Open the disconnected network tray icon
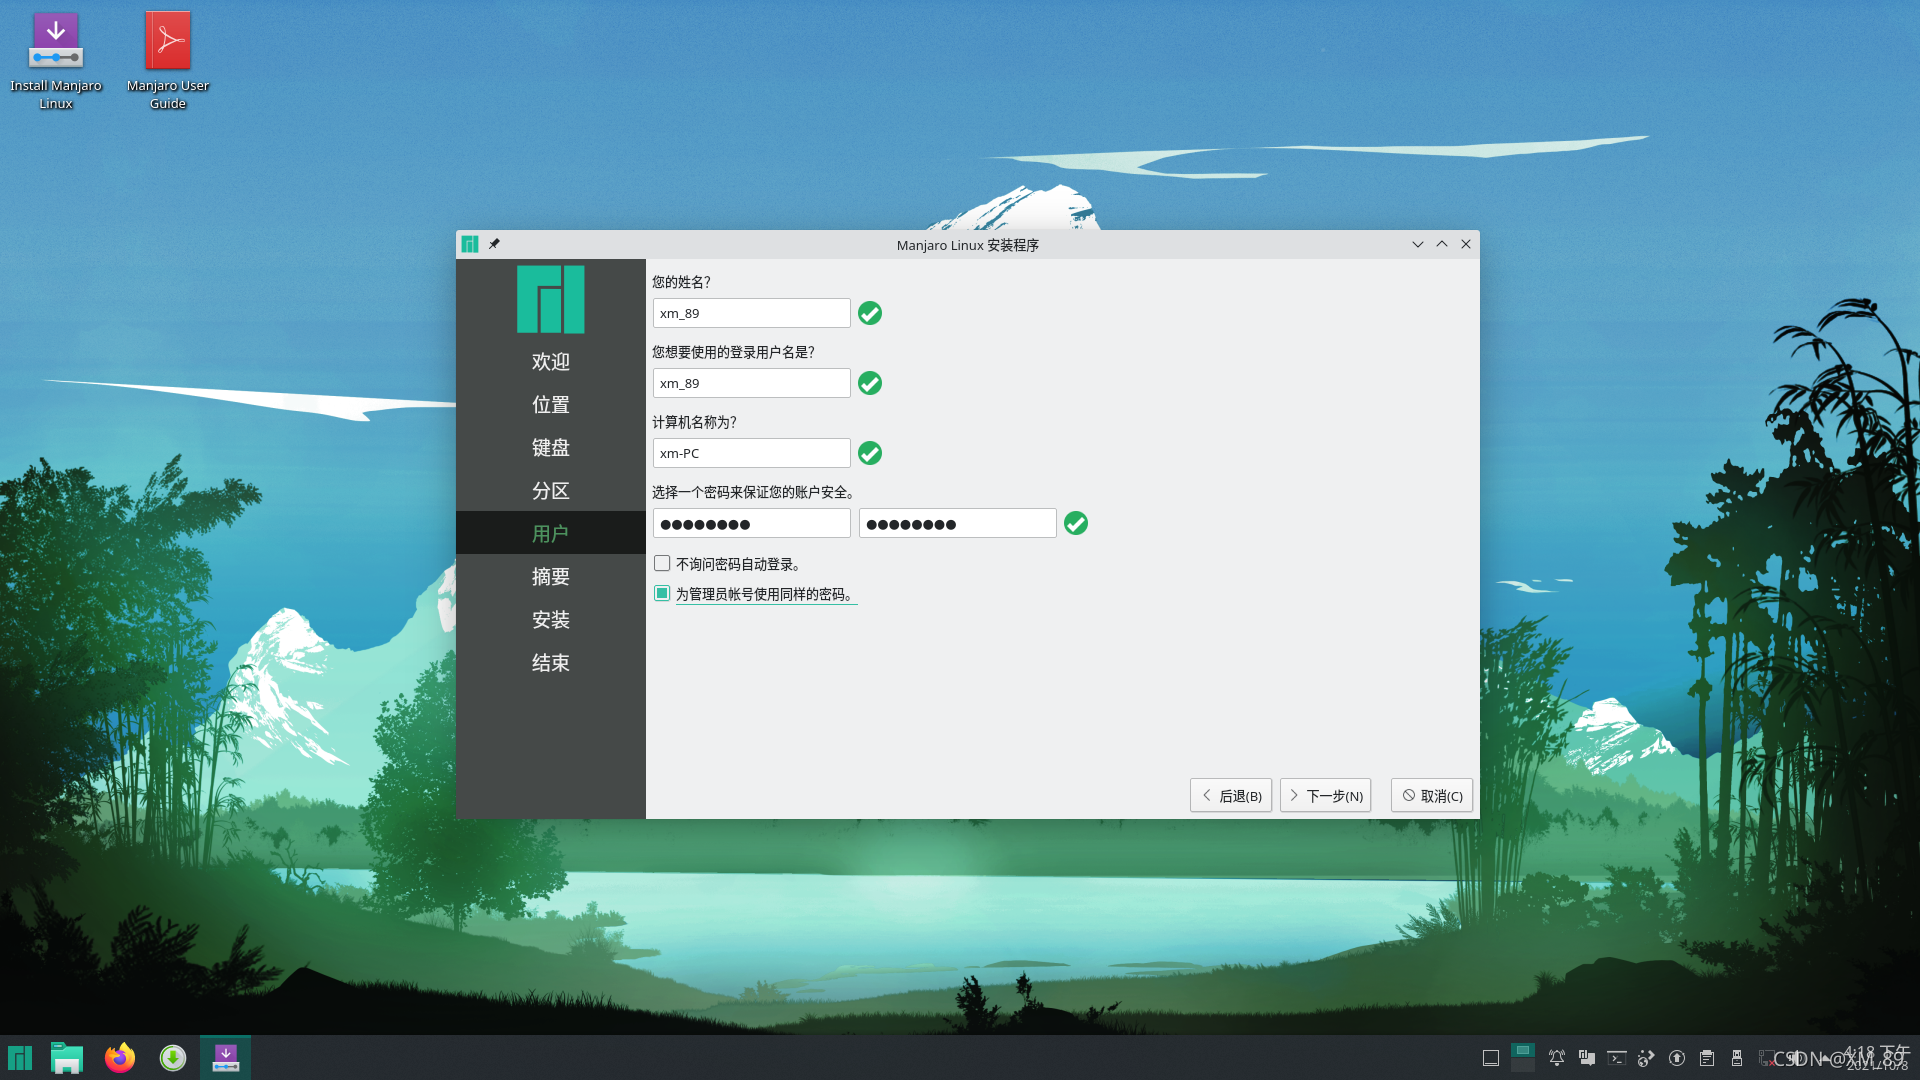This screenshot has height=1080, width=1920. click(x=1767, y=1058)
